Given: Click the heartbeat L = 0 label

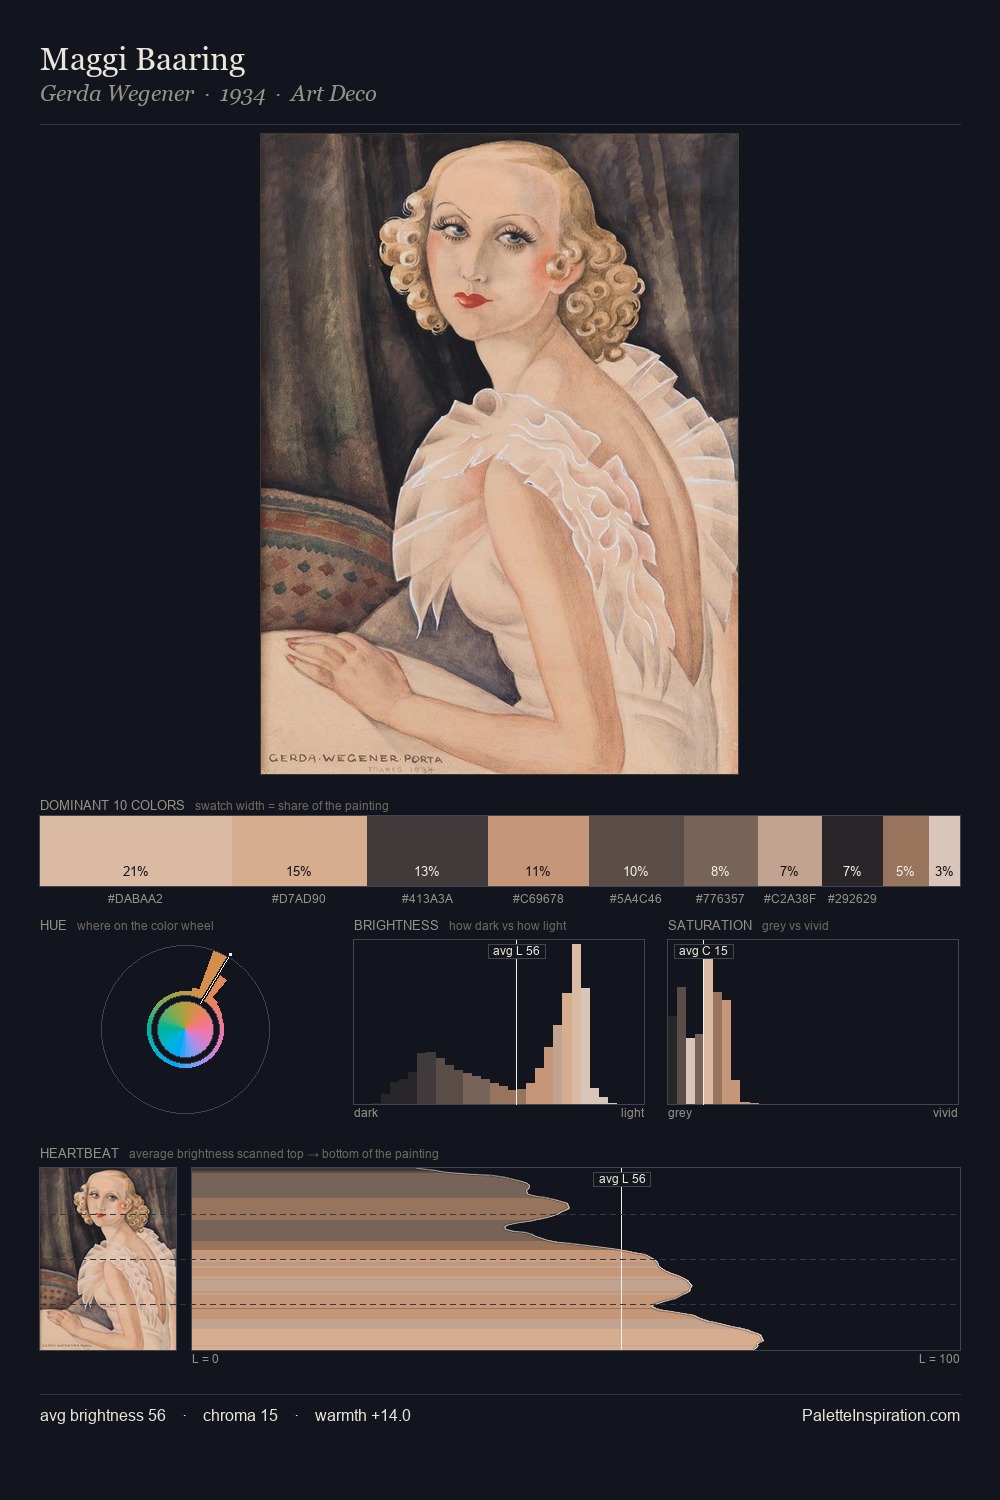Looking at the screenshot, I should tap(205, 1359).
